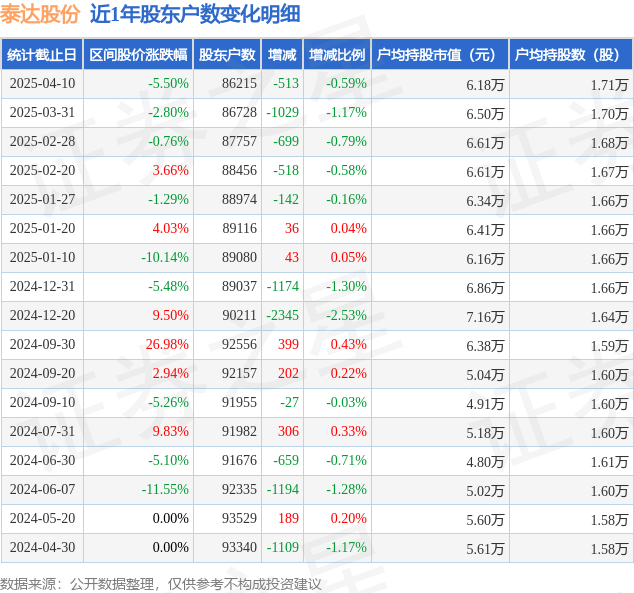Click the 泰达股份 title text
The width and height of the screenshot is (634, 593).
point(40,14)
